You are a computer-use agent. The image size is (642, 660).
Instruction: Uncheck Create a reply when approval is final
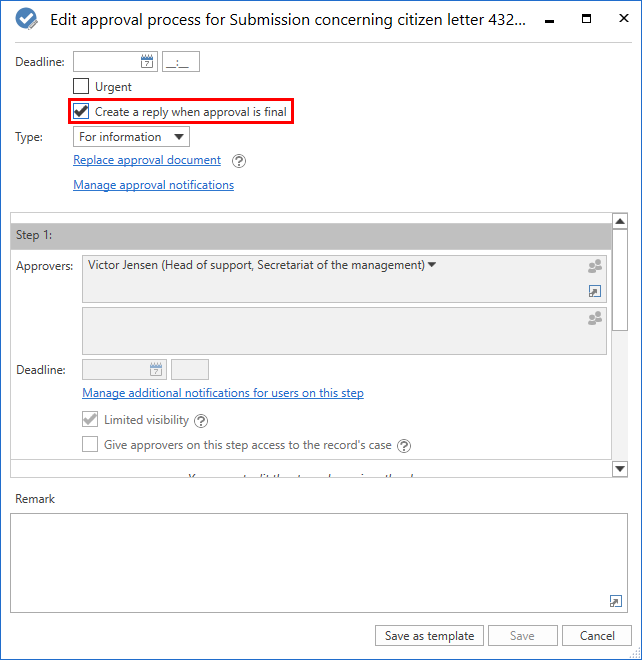[x=82, y=112]
